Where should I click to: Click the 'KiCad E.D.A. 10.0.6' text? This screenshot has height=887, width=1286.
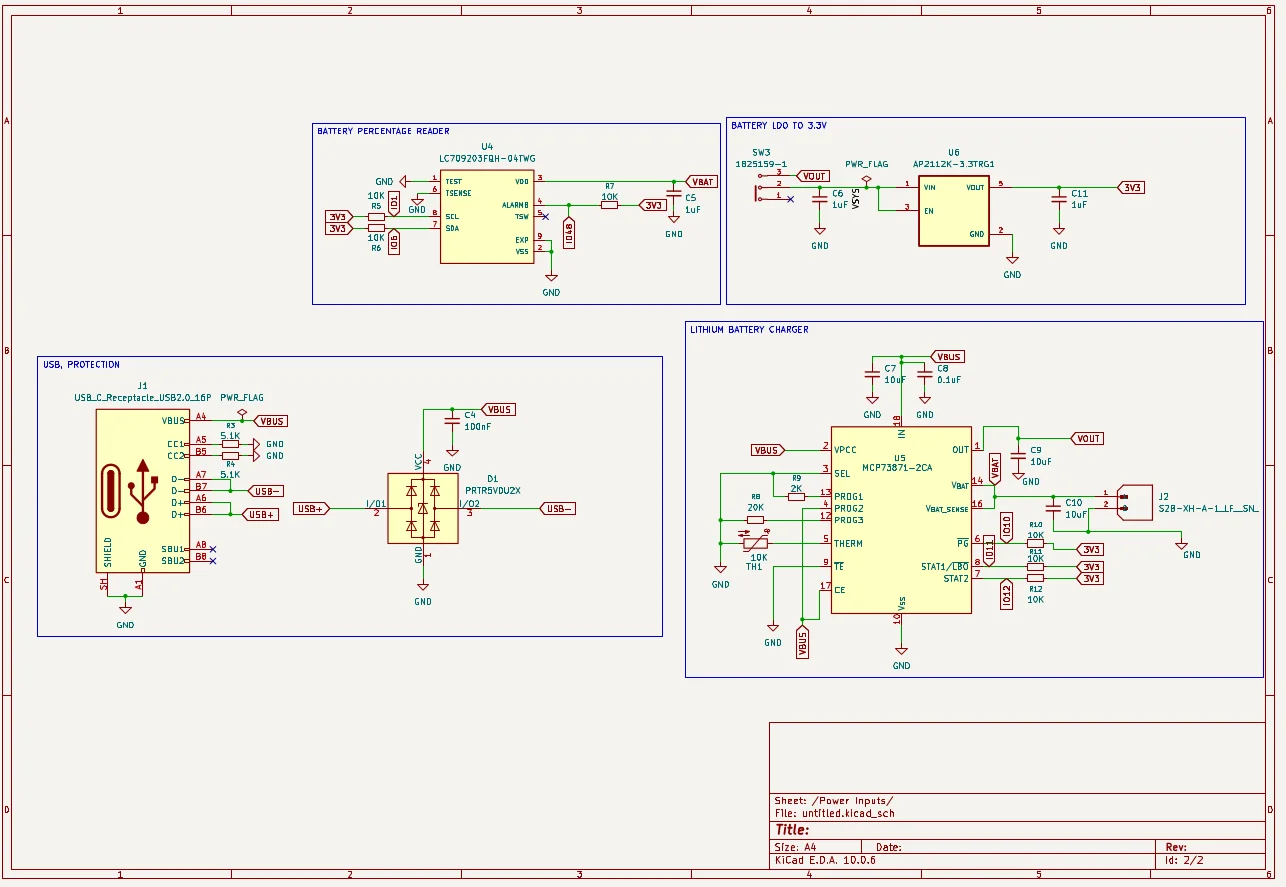825,859
